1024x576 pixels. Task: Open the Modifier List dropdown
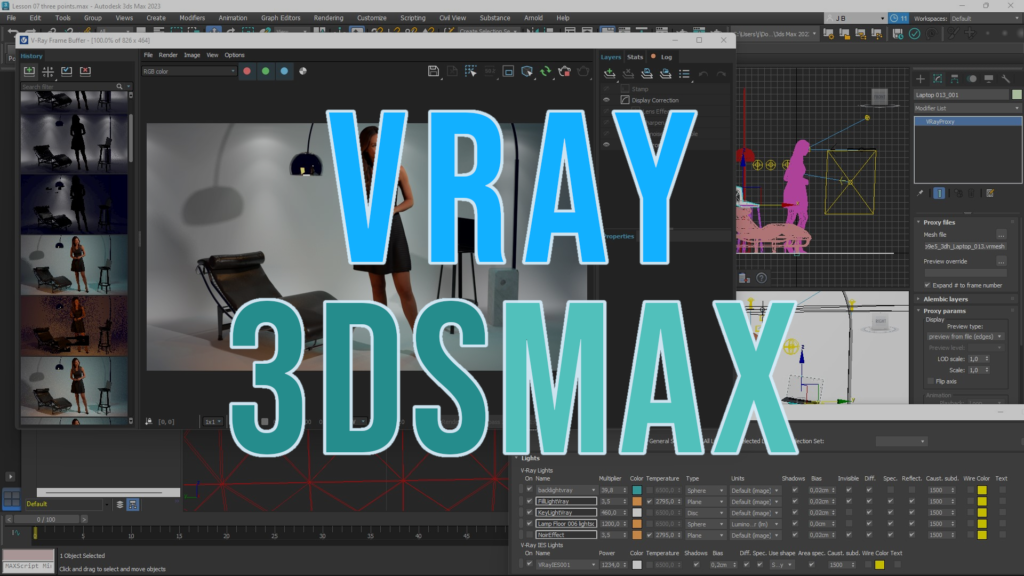coord(967,108)
